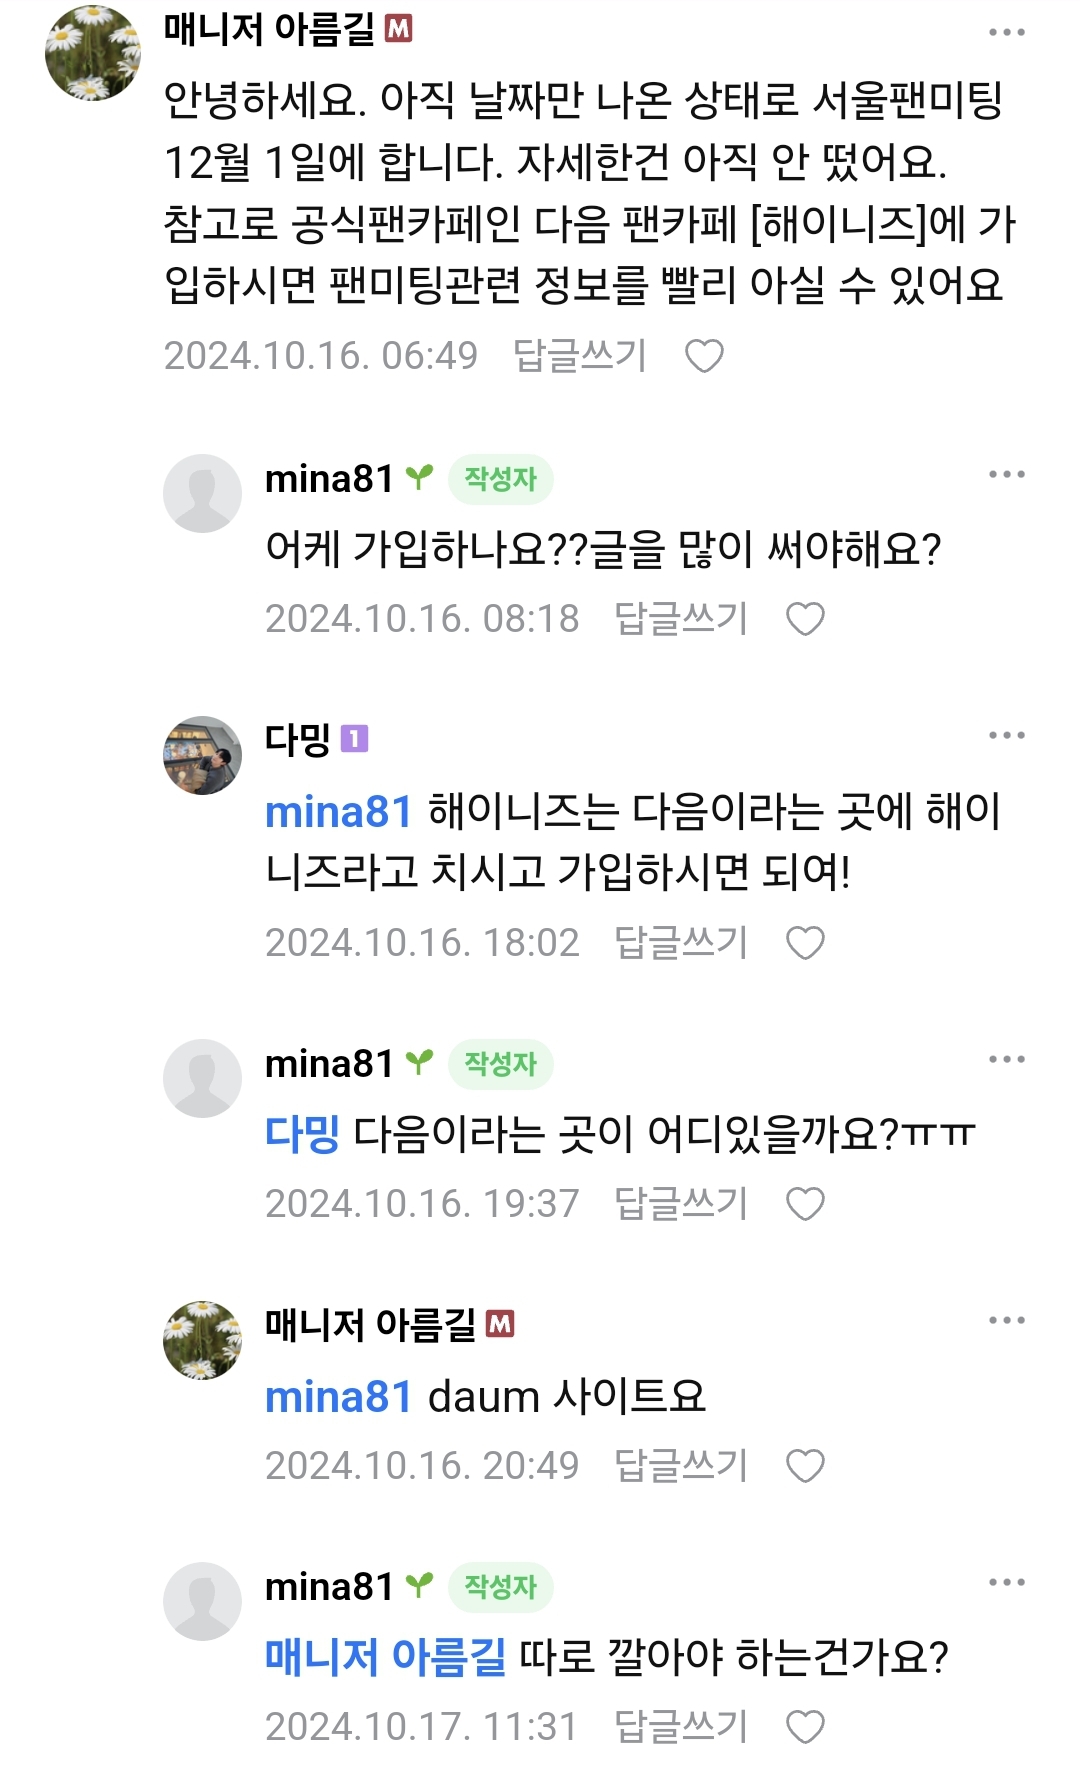The height and width of the screenshot is (1772, 1080).
Task: Open the blue 다밍 mention link
Action: point(302,1134)
